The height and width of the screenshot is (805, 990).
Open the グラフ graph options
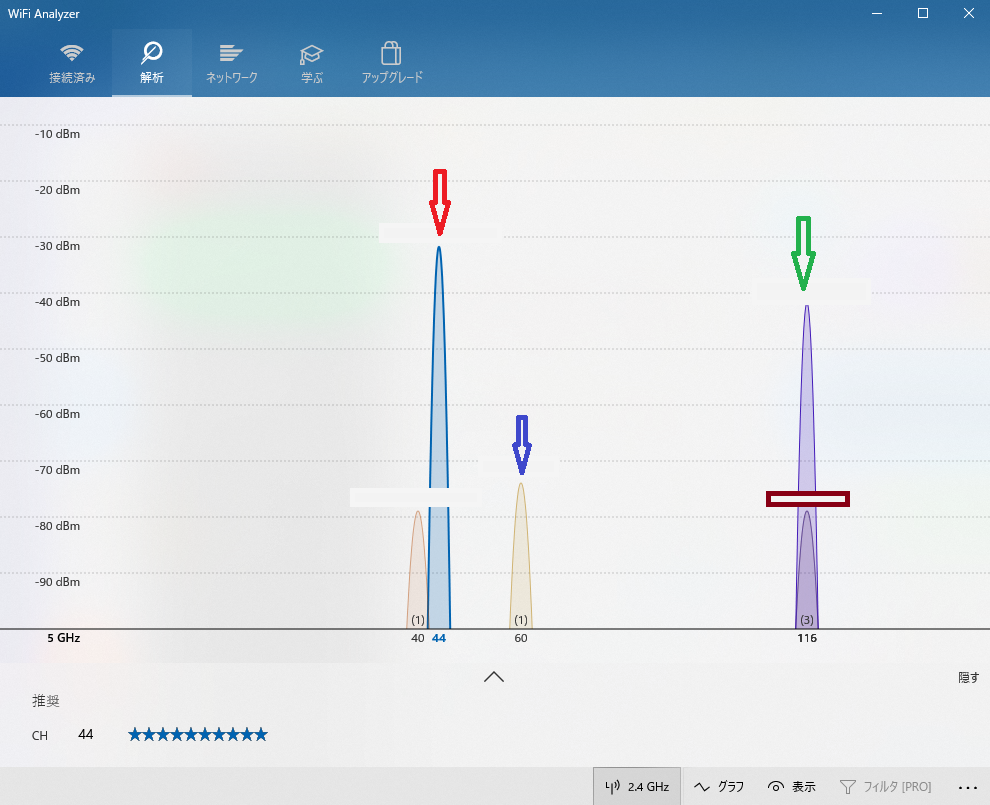(x=719, y=786)
